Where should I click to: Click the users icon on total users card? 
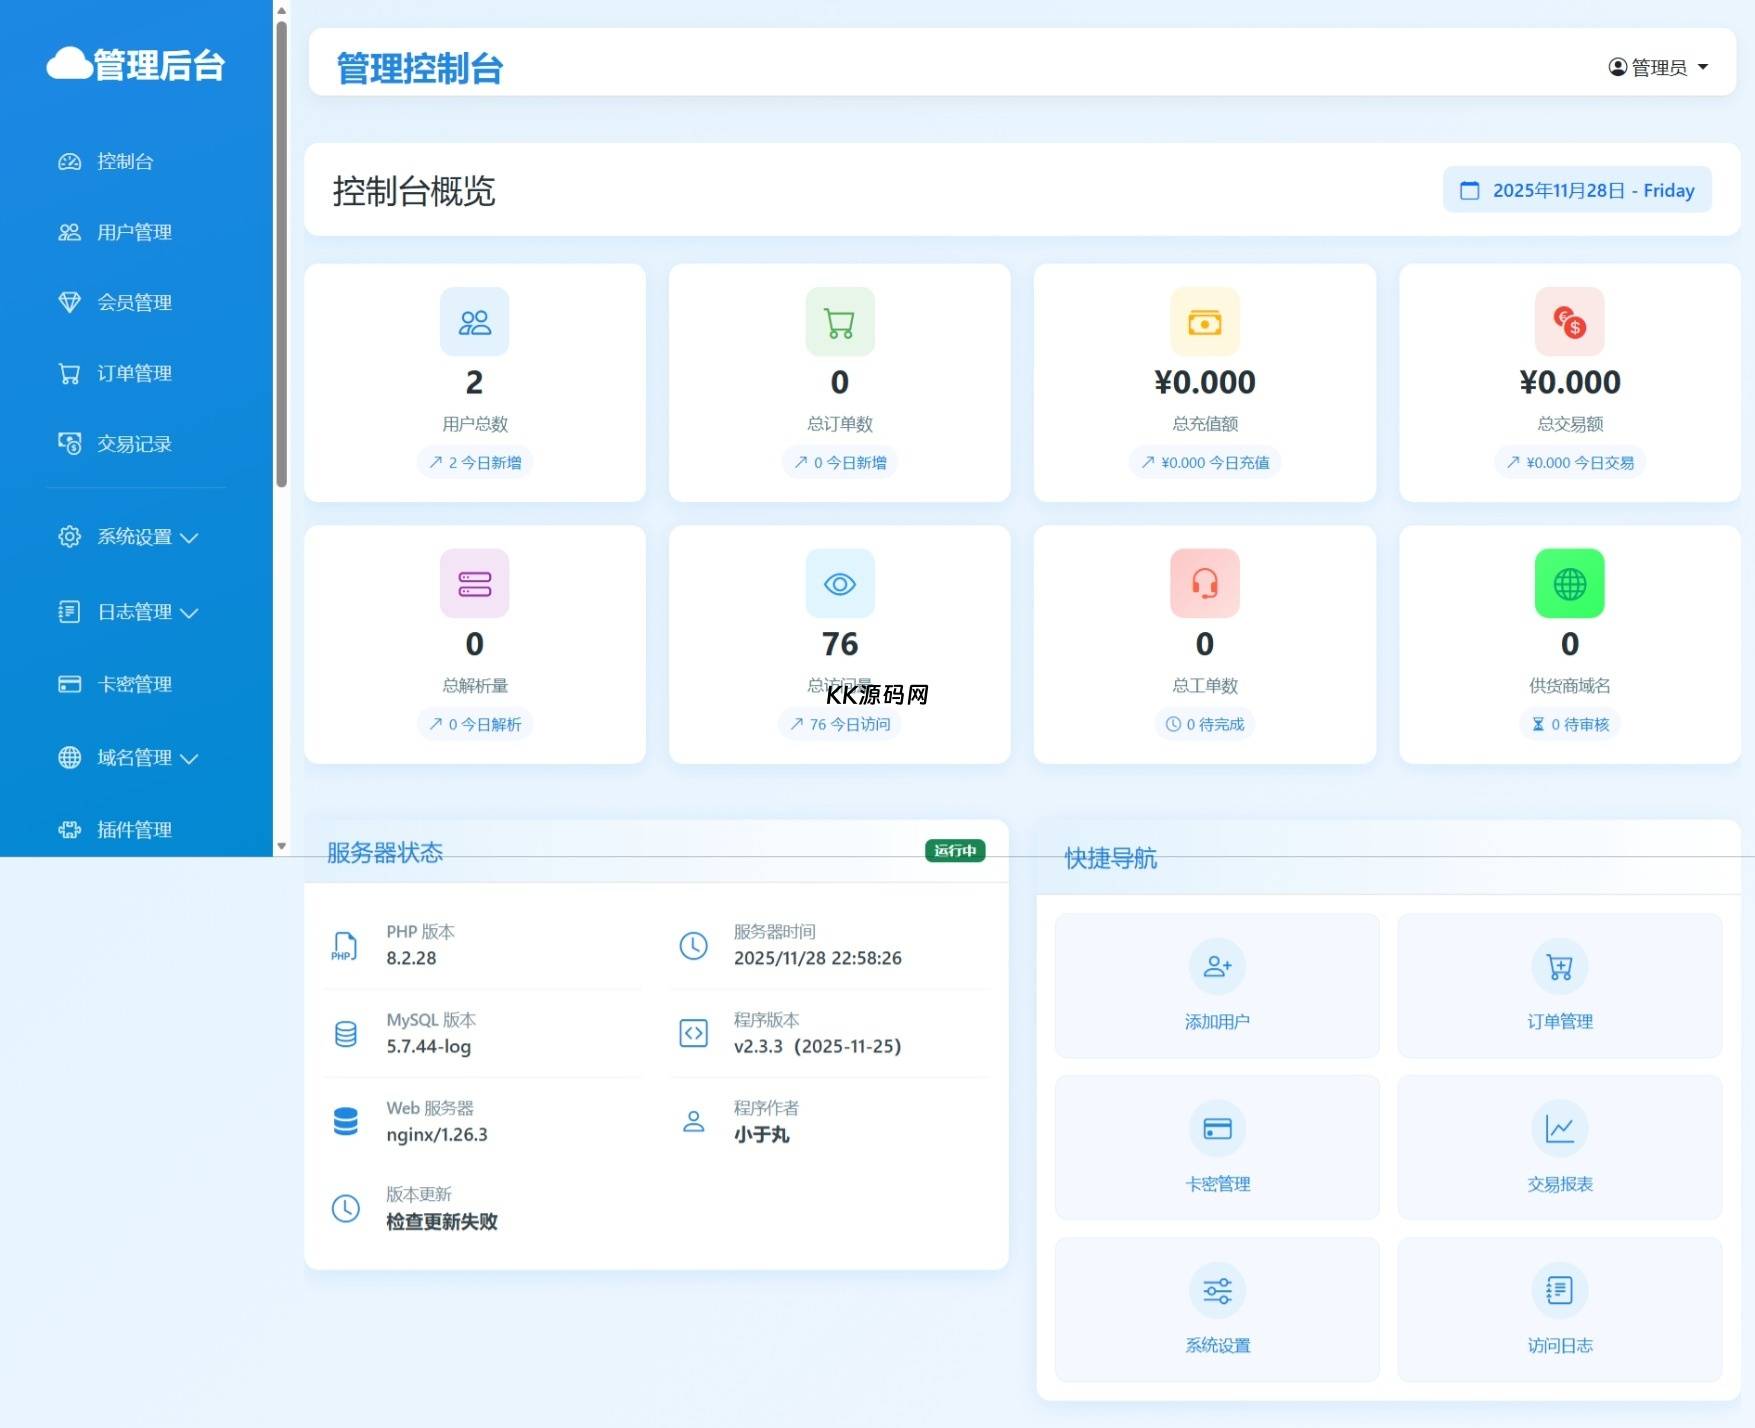(474, 322)
